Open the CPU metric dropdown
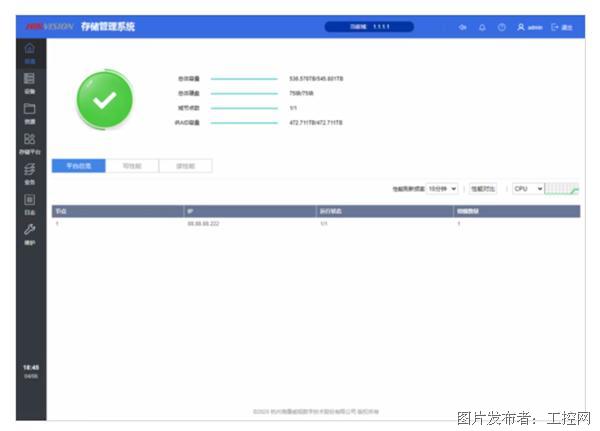This screenshot has height=431, width=600. tap(527, 188)
